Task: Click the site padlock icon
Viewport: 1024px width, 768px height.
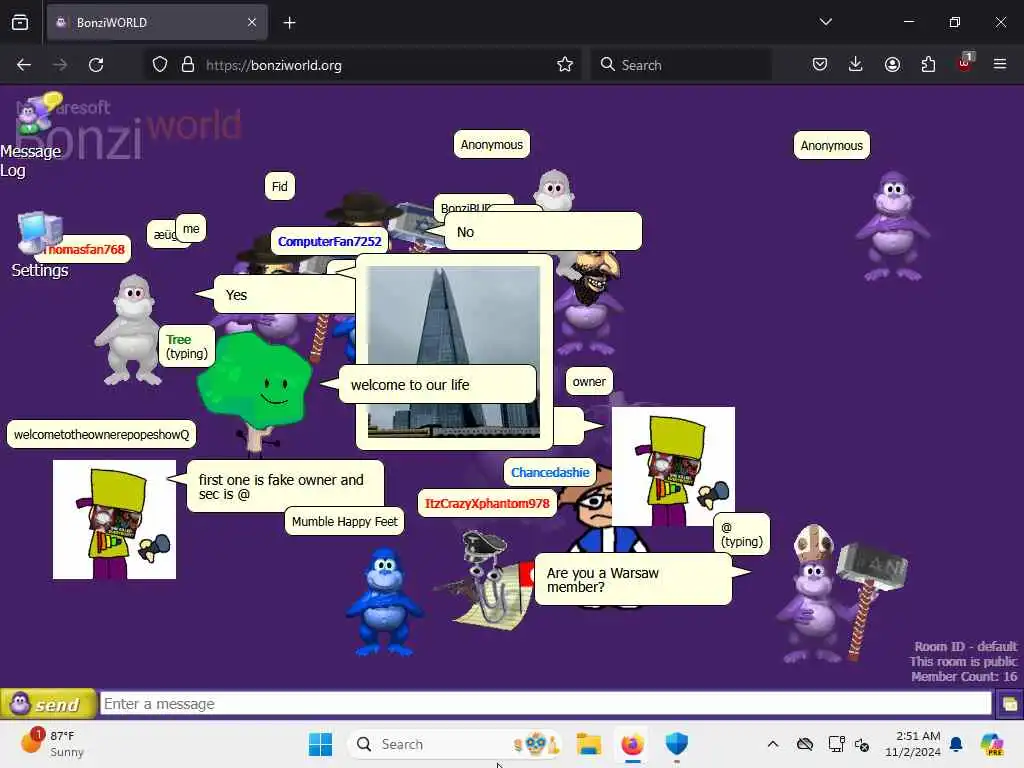Action: point(188,65)
